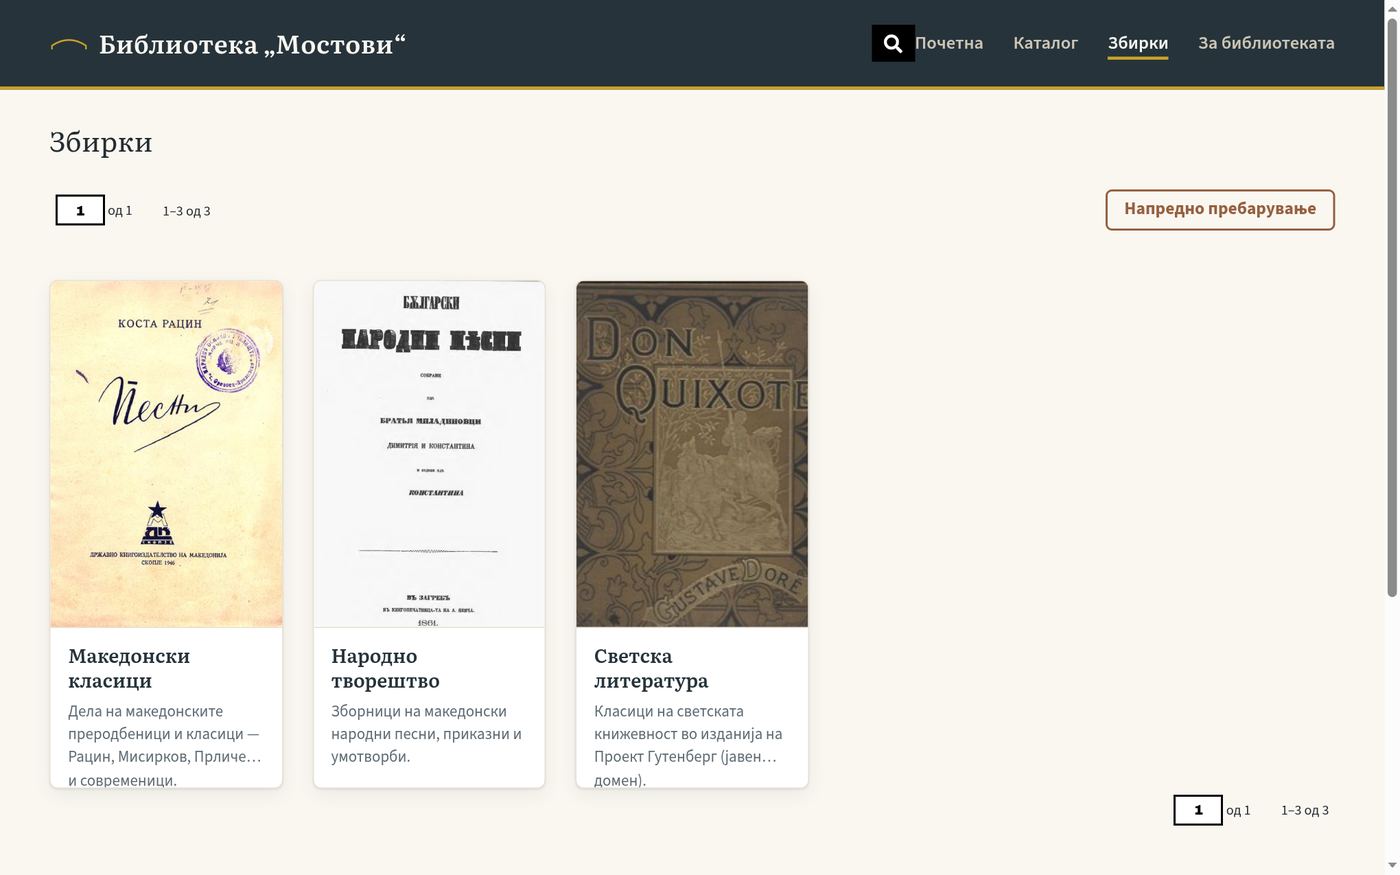The image size is (1400, 875).
Task: Open the Светска литература collection title
Action: click(651, 668)
